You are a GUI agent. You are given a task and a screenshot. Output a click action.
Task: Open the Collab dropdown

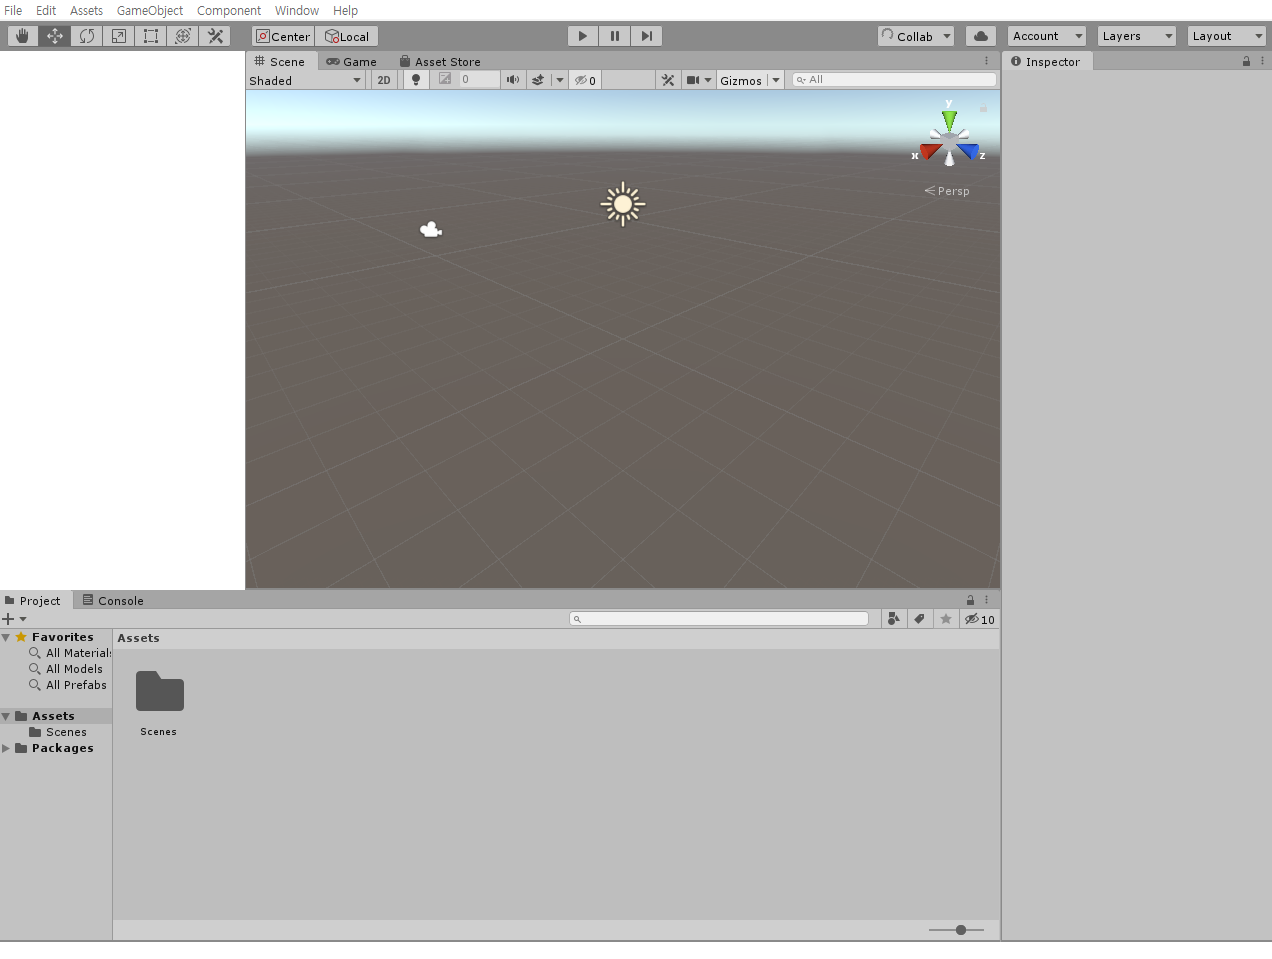pos(916,36)
